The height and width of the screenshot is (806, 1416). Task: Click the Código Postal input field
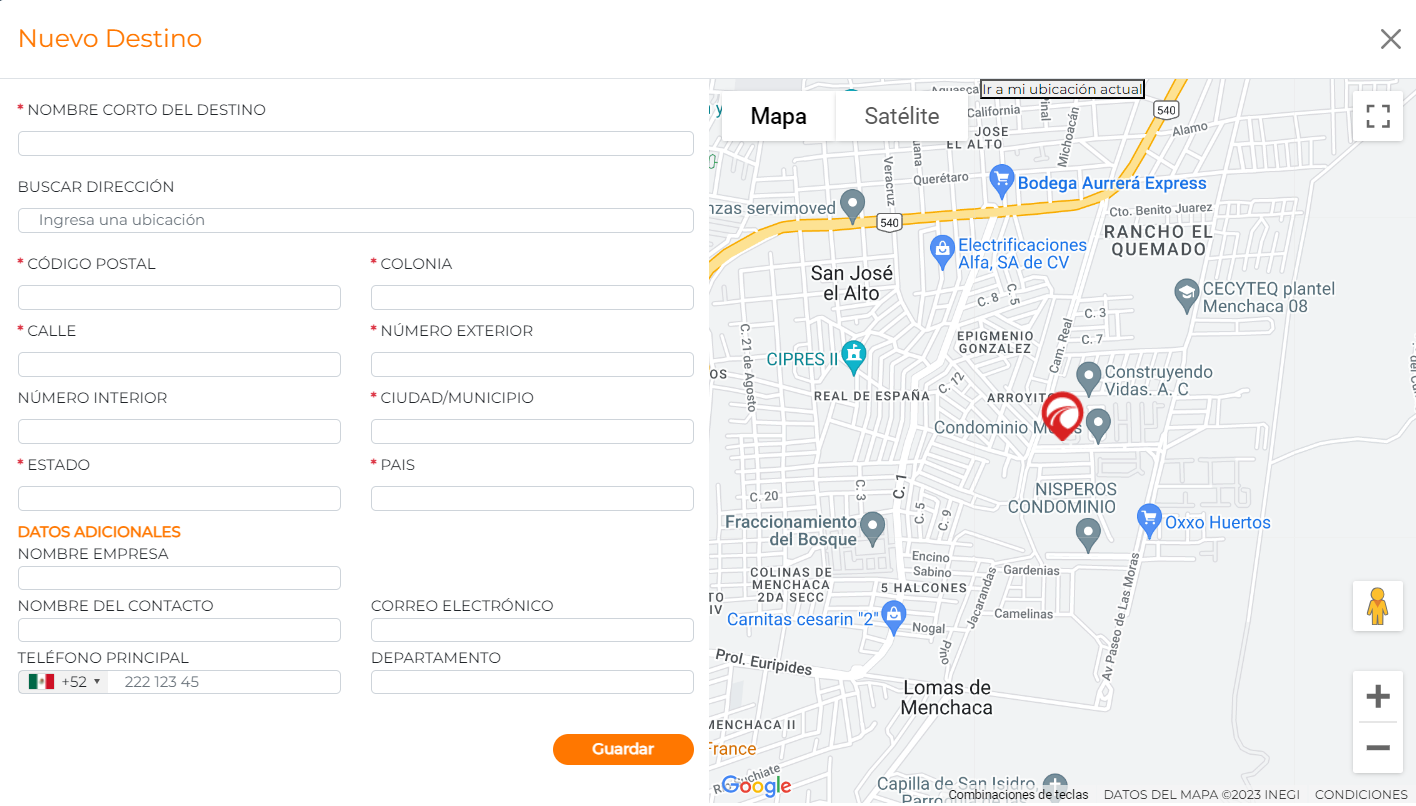tap(179, 297)
